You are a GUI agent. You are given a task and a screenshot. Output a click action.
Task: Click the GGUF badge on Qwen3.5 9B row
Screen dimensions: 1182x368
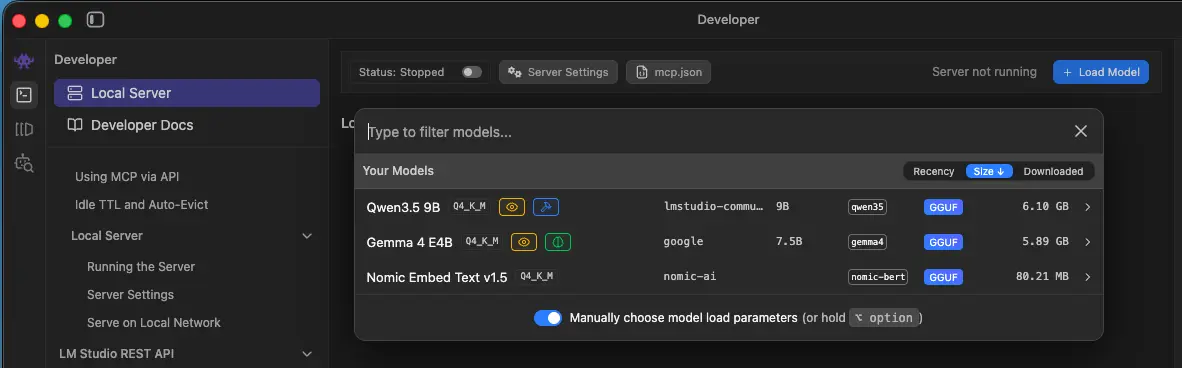[943, 207]
